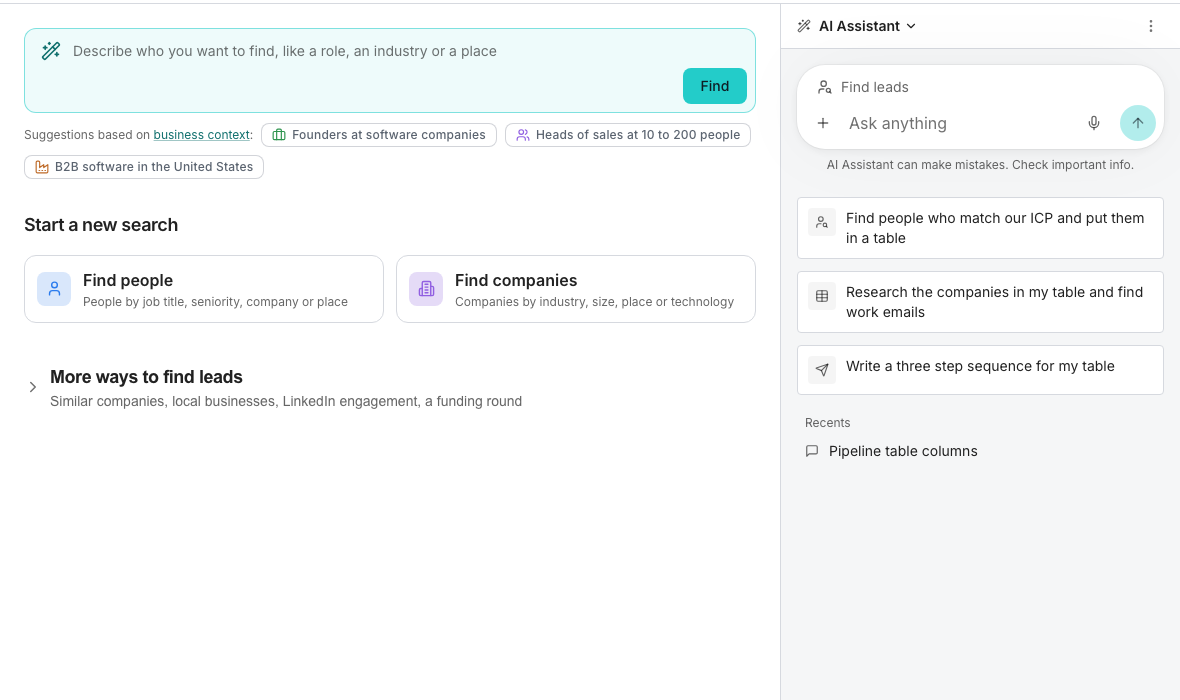Click the Find leads person-search icon
The height and width of the screenshot is (700, 1180).
(824, 87)
